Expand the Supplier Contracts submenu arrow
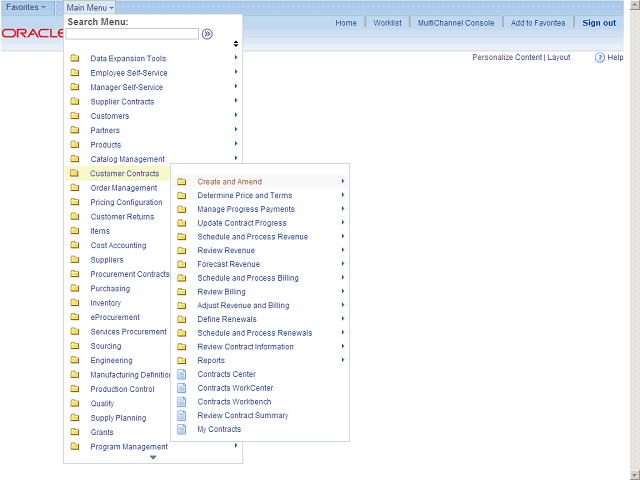640x480 pixels. pos(236,101)
